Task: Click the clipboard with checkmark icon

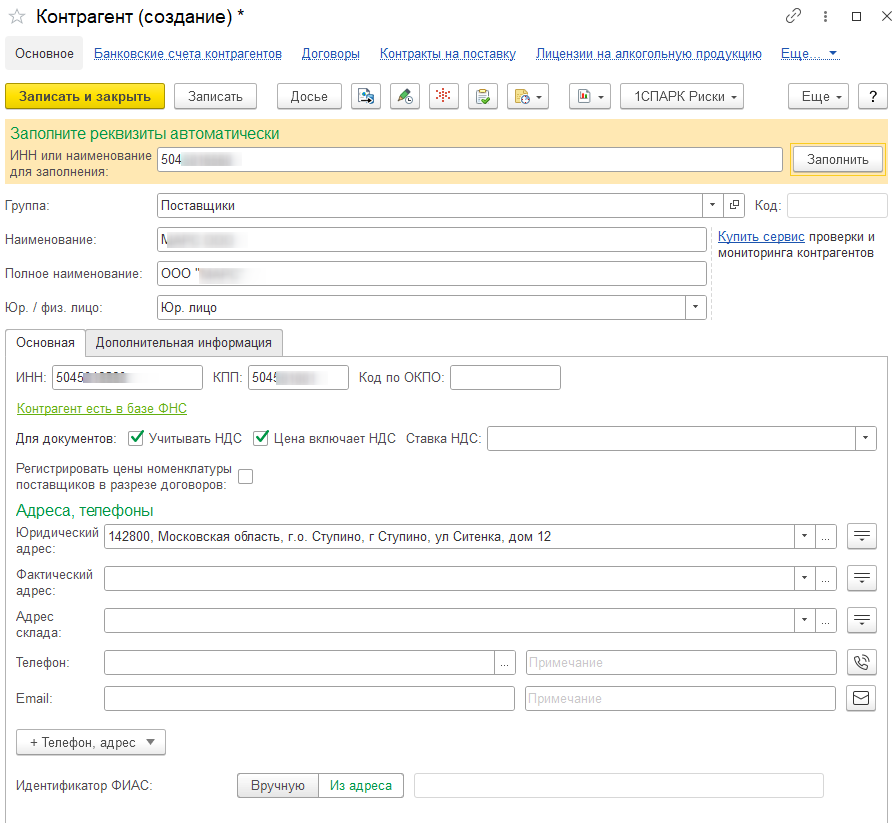Action: pyautogui.click(x=483, y=96)
